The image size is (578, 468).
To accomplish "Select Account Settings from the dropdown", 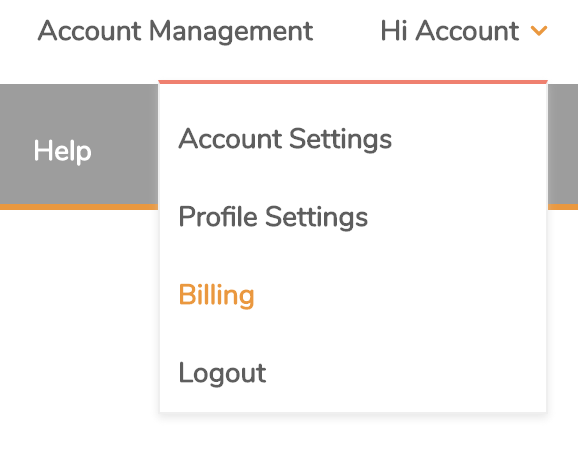I will 285,139.
